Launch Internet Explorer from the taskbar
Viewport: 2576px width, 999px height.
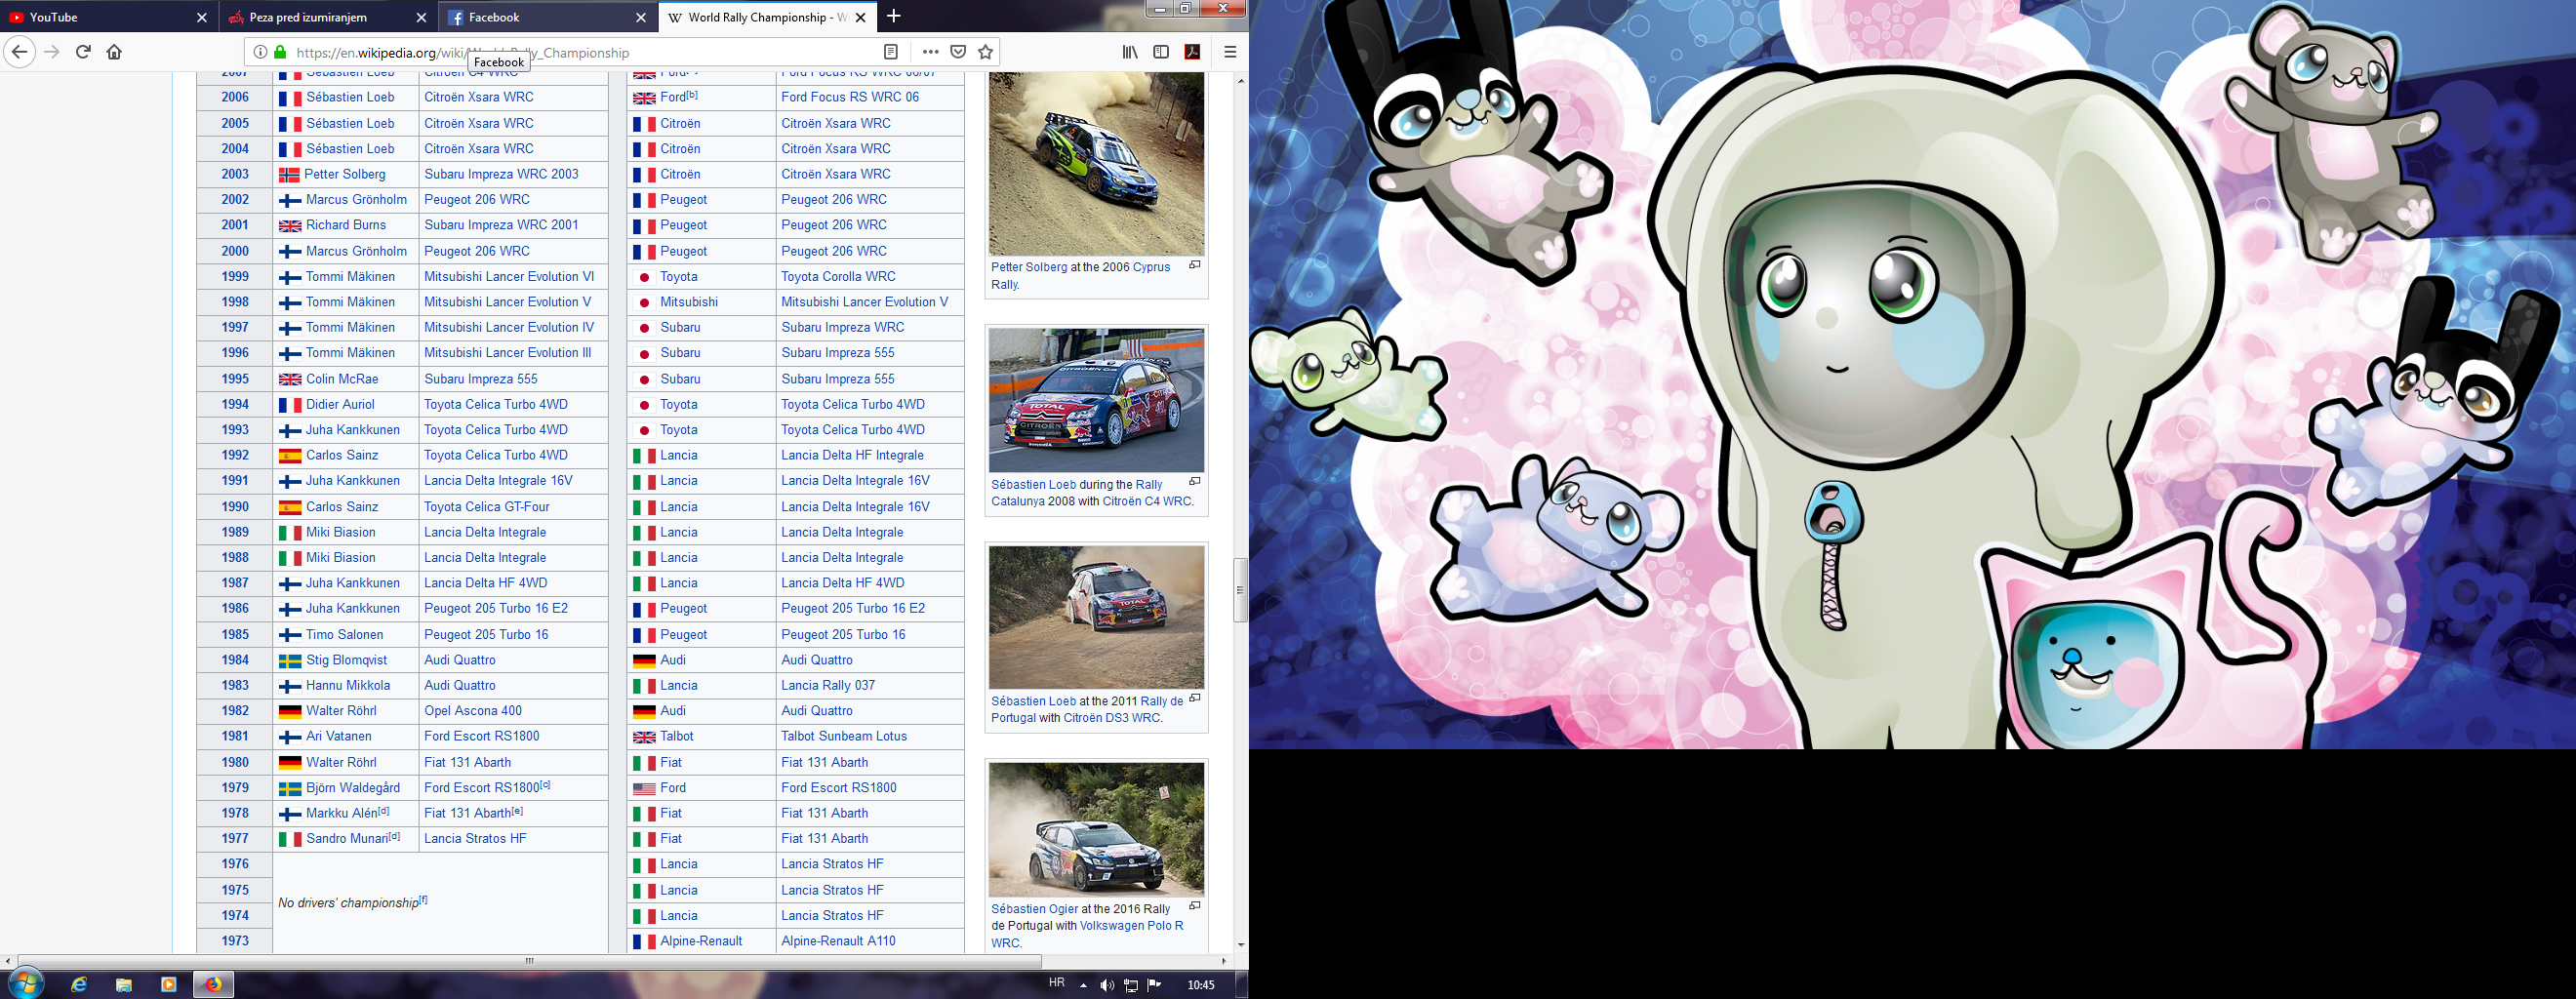click(79, 984)
